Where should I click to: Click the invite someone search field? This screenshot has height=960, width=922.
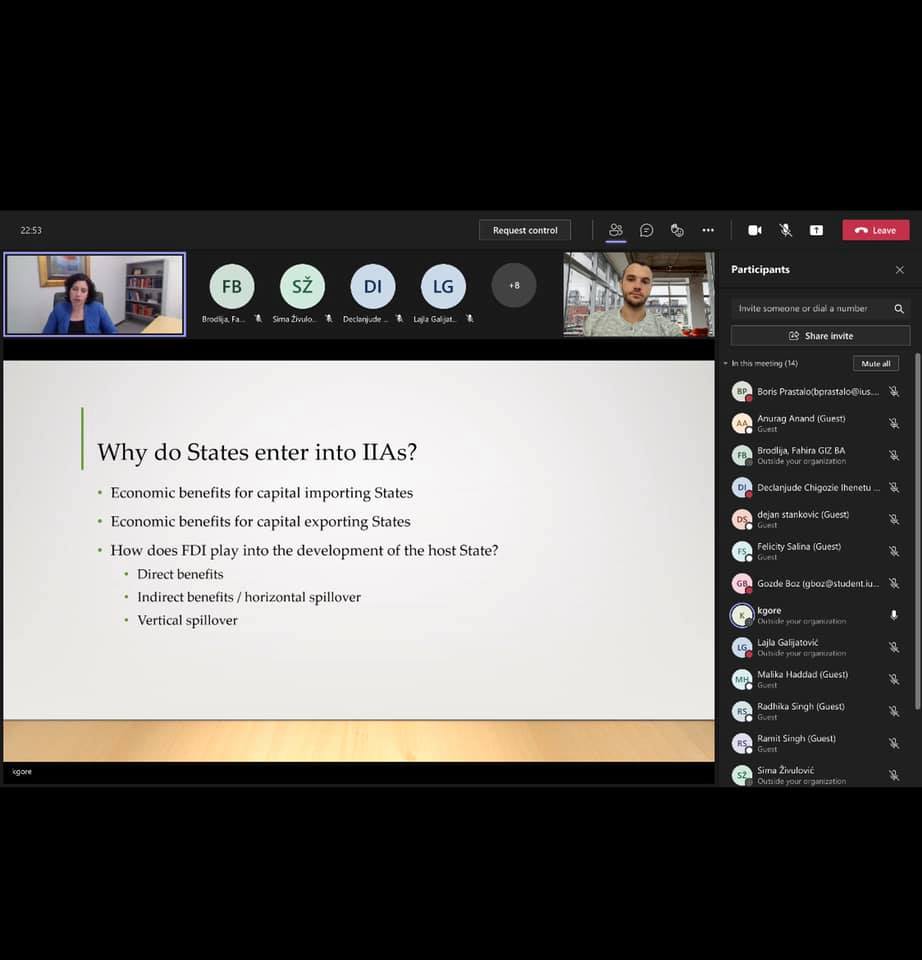click(x=810, y=309)
